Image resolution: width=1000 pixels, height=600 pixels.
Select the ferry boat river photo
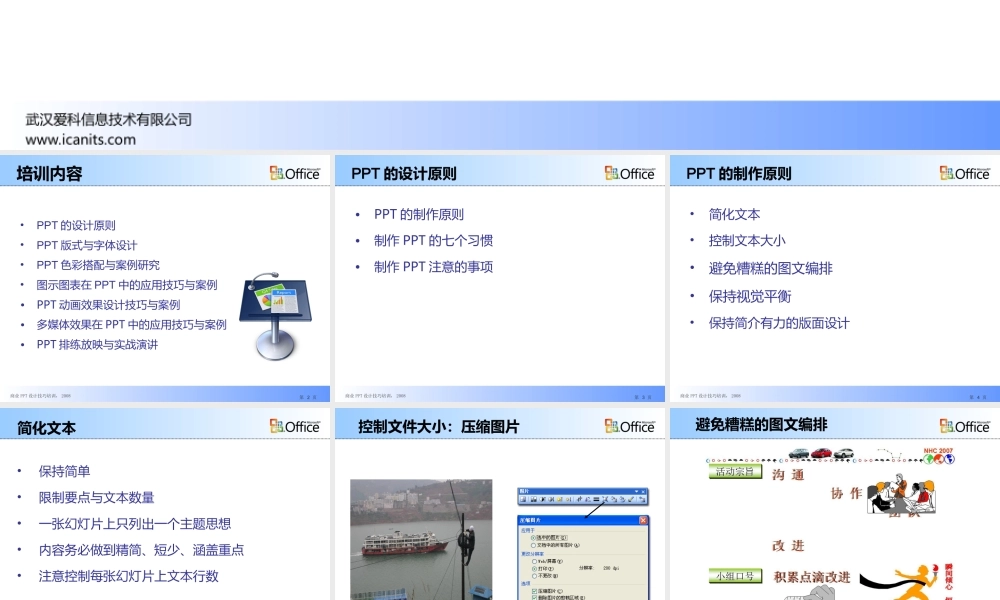tap(421, 539)
